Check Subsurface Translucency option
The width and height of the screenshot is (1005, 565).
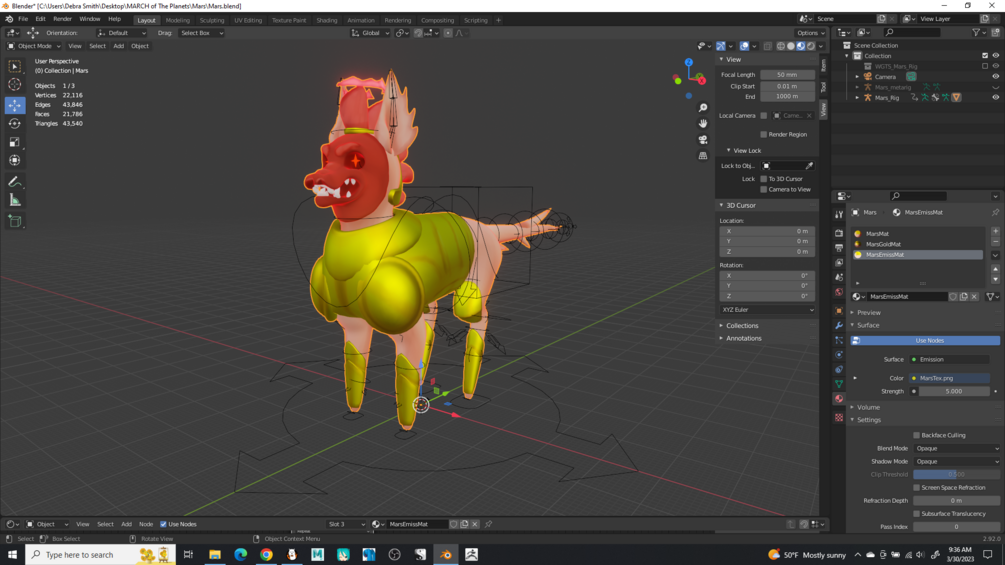pos(917,514)
